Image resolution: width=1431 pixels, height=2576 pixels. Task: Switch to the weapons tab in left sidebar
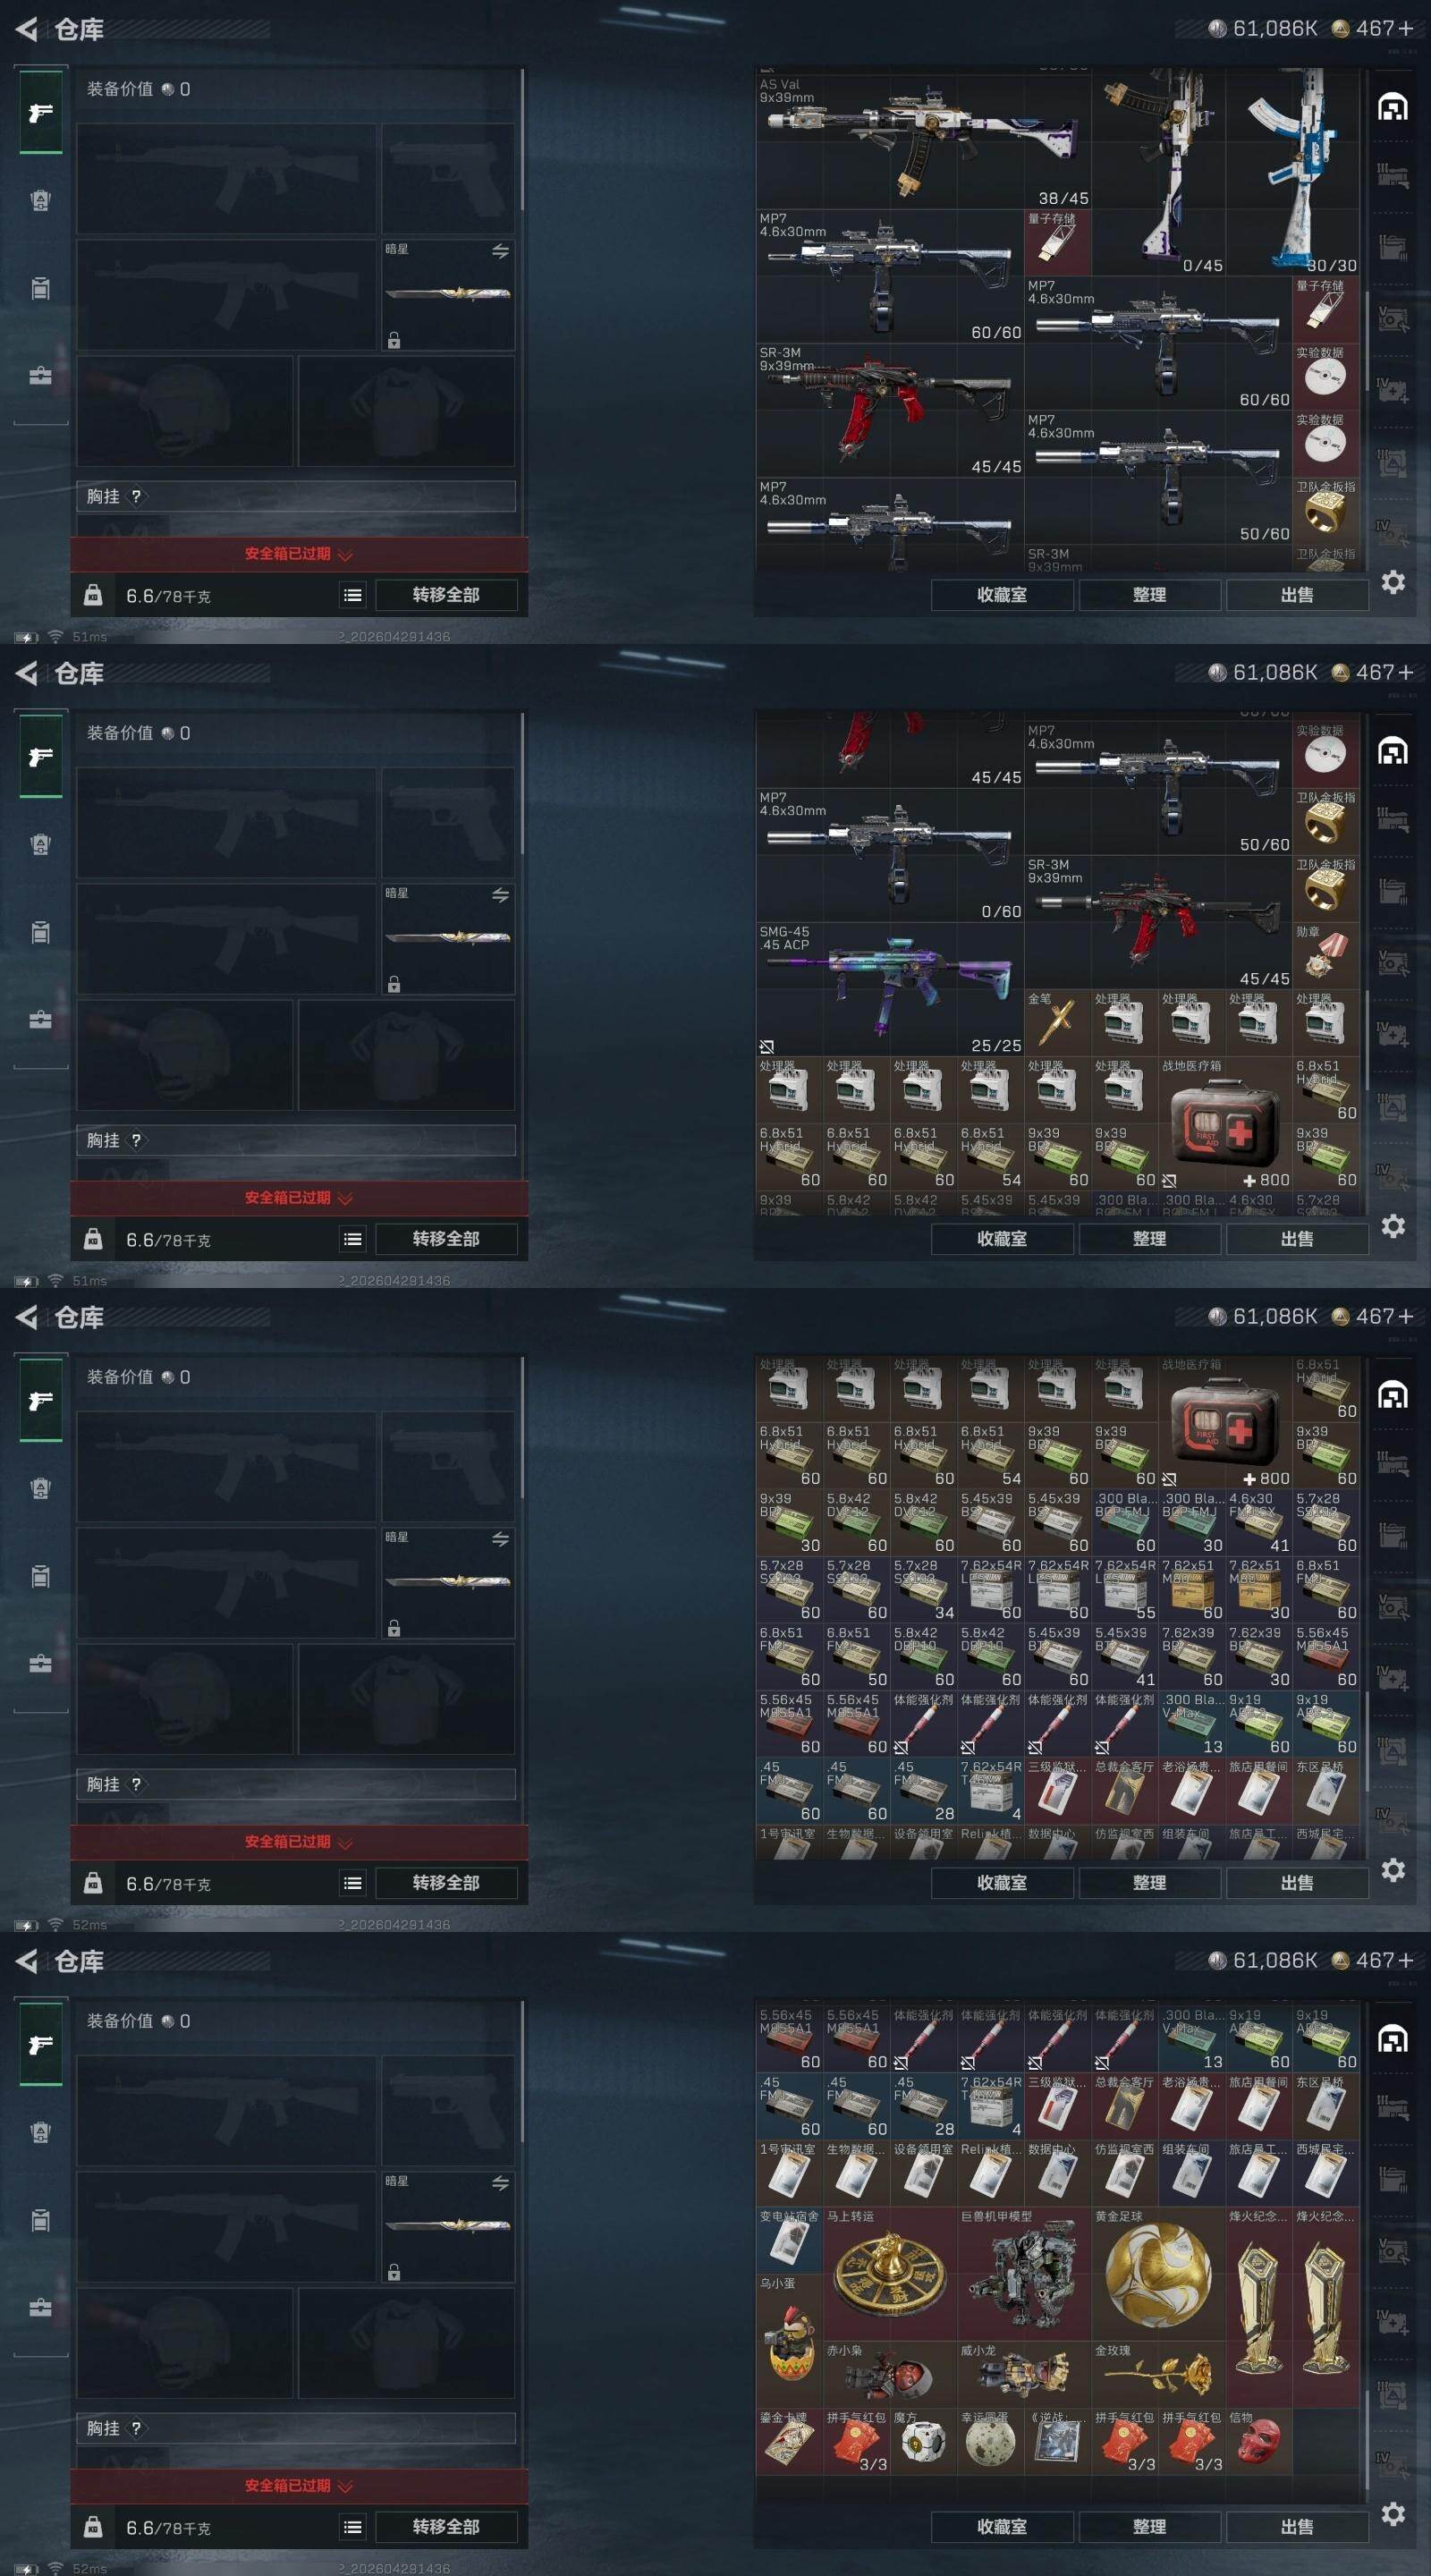(x=40, y=112)
